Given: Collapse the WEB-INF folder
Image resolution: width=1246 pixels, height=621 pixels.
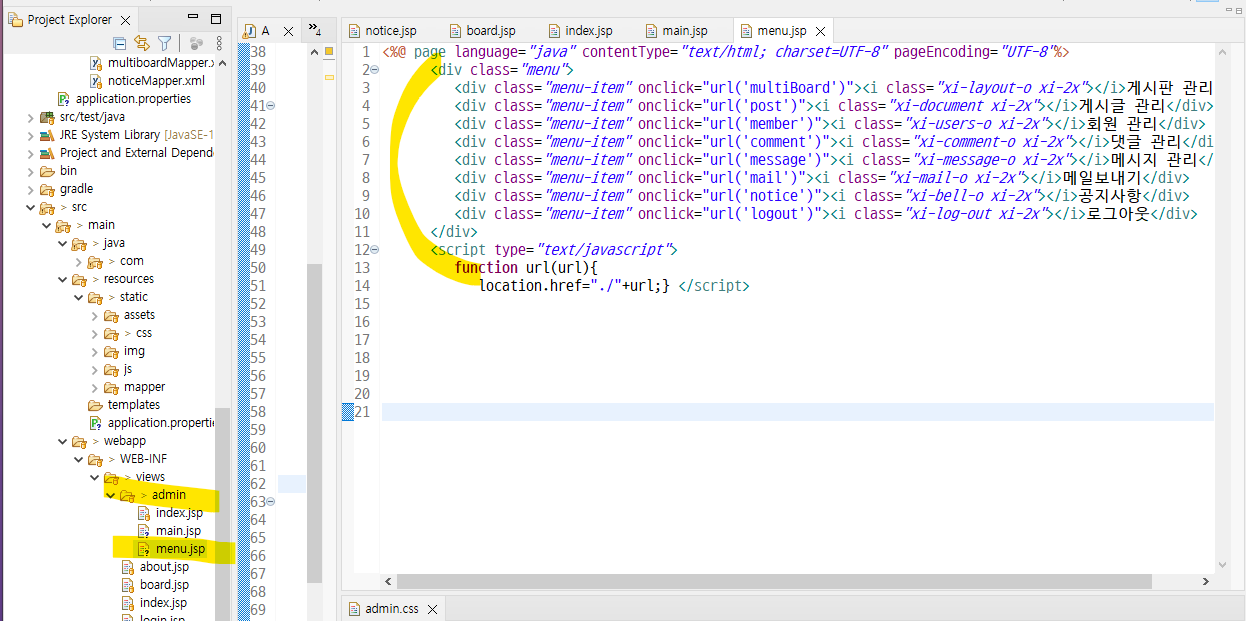Looking at the screenshot, I should tap(78, 459).
